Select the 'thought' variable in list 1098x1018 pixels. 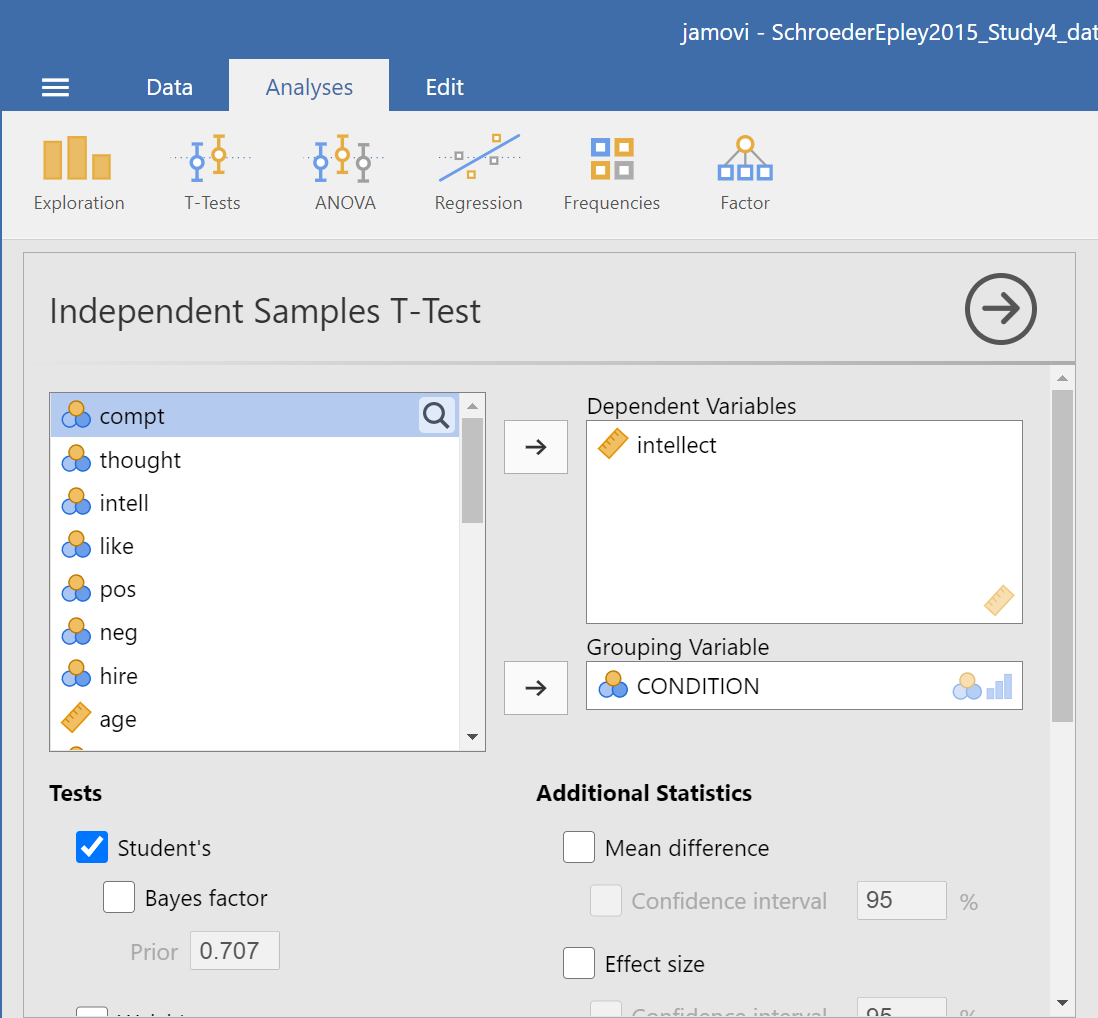[140, 460]
